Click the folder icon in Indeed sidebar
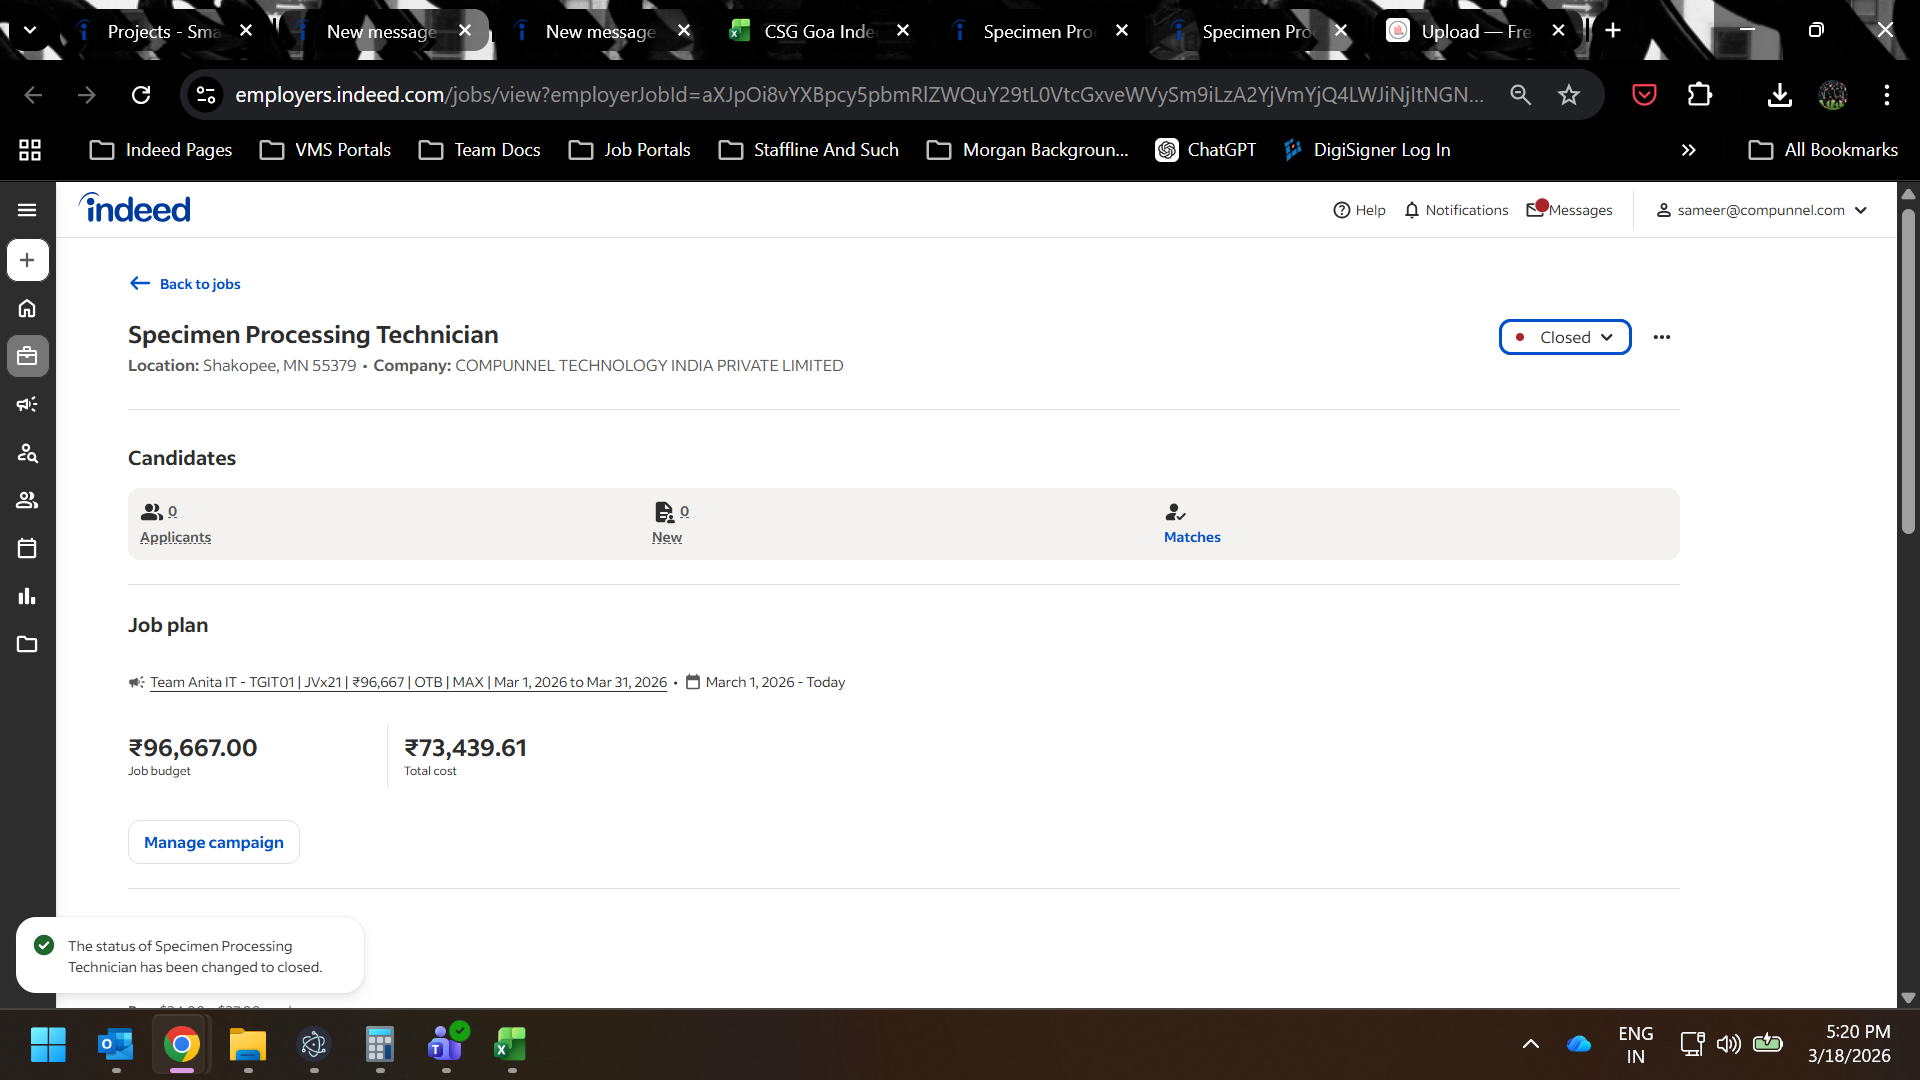 [27, 644]
